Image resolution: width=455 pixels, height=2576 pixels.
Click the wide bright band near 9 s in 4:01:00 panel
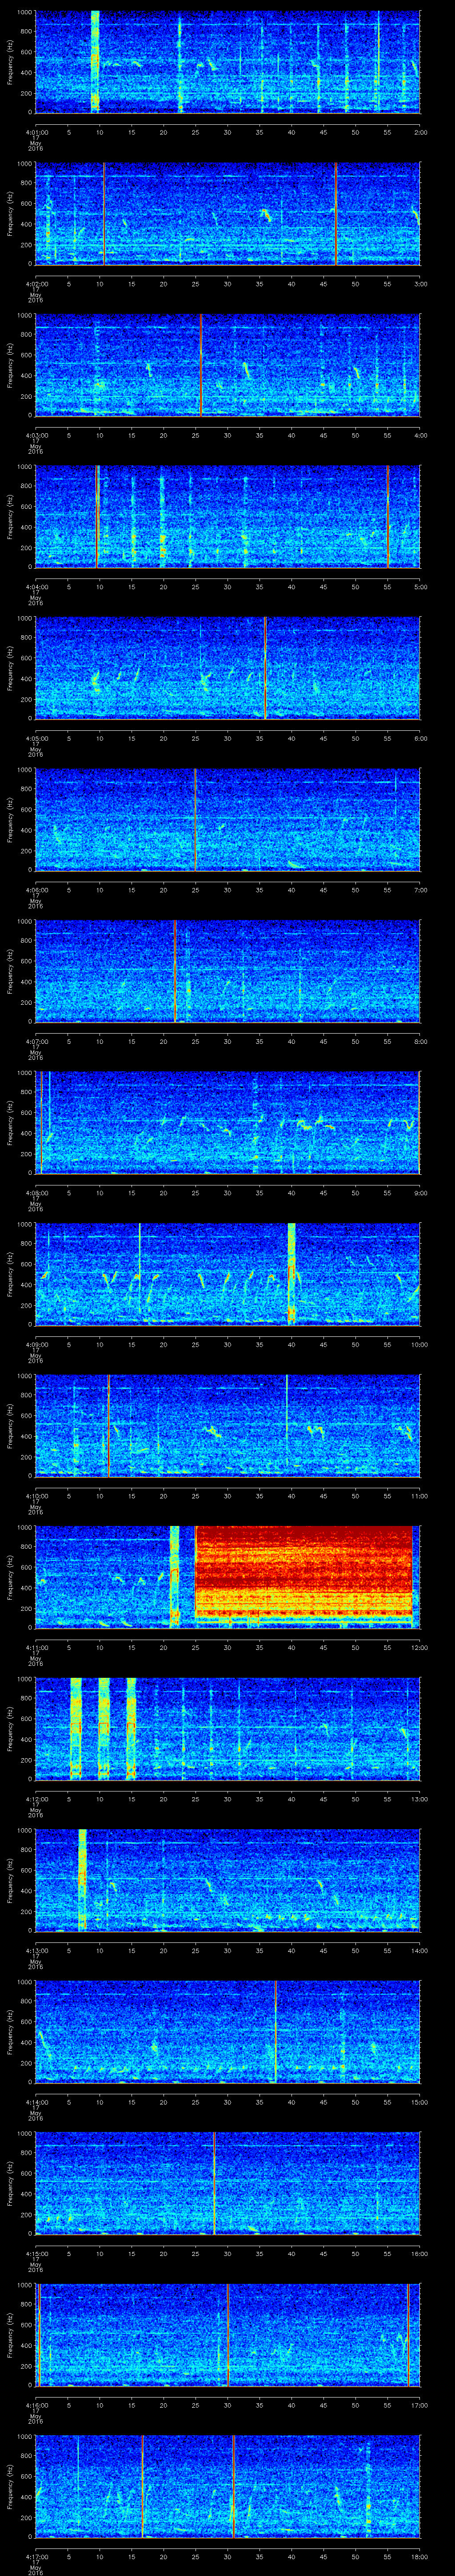(x=95, y=62)
